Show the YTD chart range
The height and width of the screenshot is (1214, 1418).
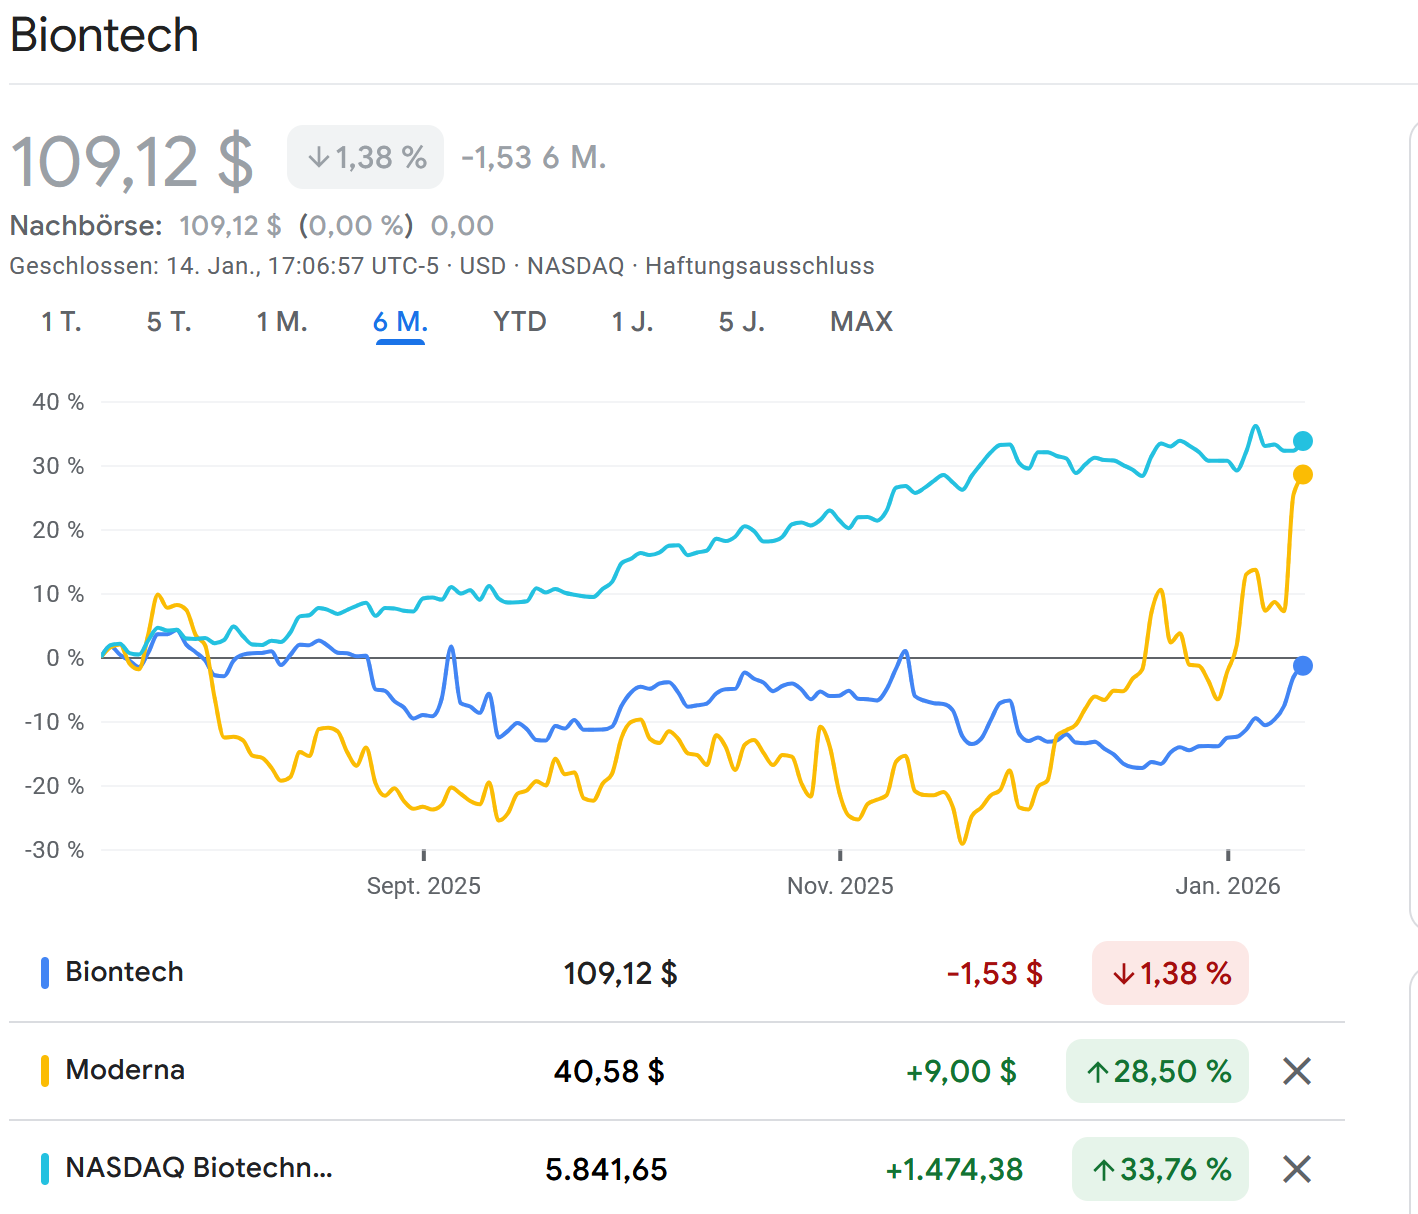coord(519,322)
